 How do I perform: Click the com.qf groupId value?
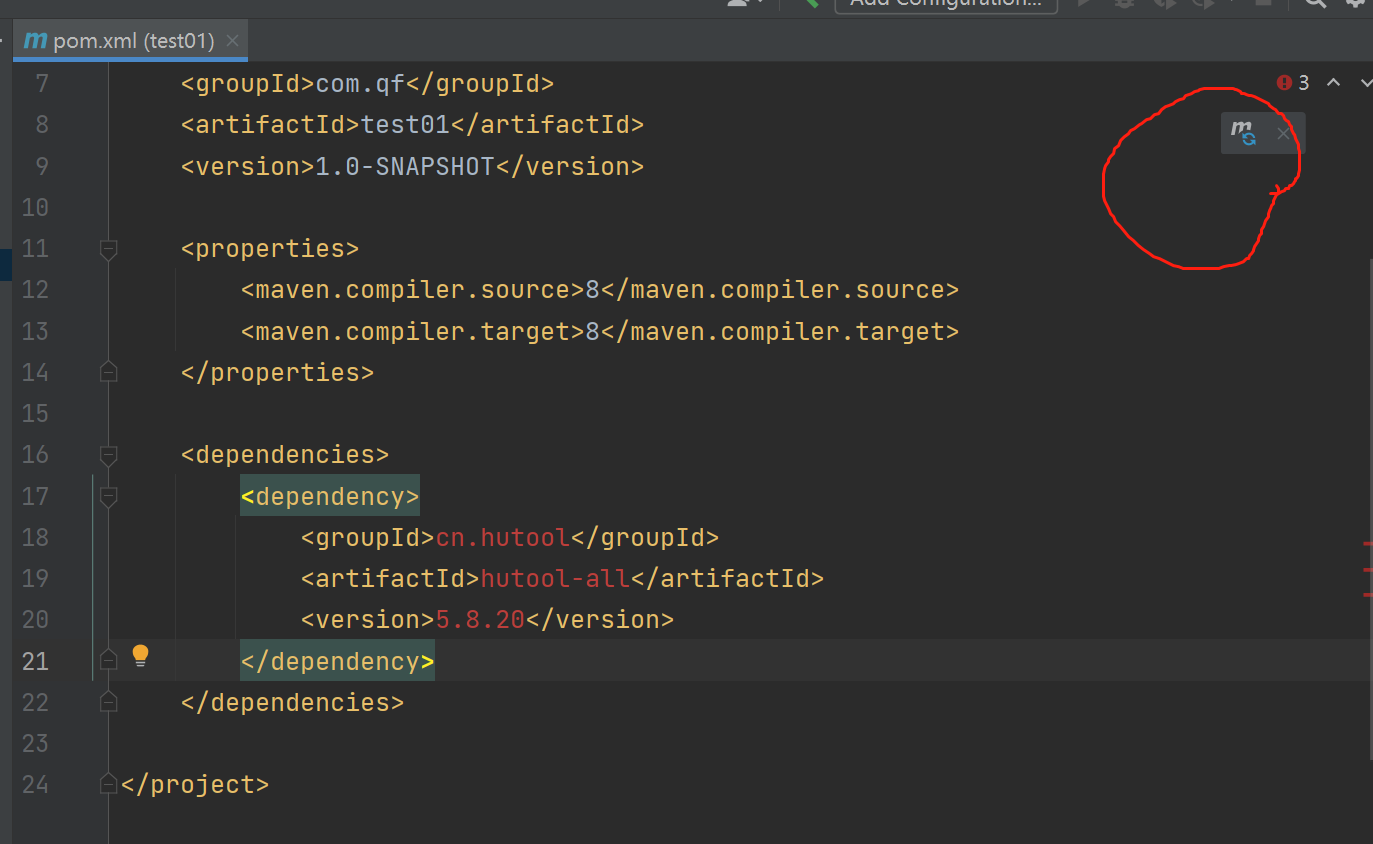(361, 84)
